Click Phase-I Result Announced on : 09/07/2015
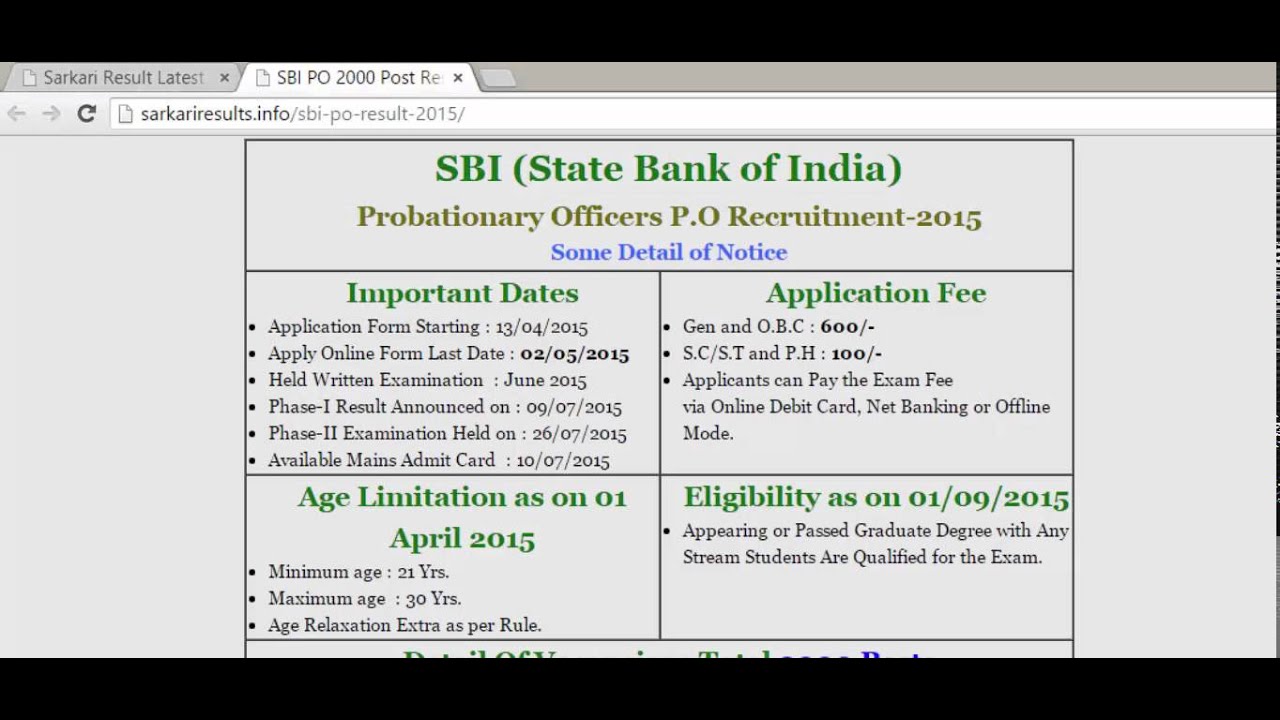 (x=445, y=407)
